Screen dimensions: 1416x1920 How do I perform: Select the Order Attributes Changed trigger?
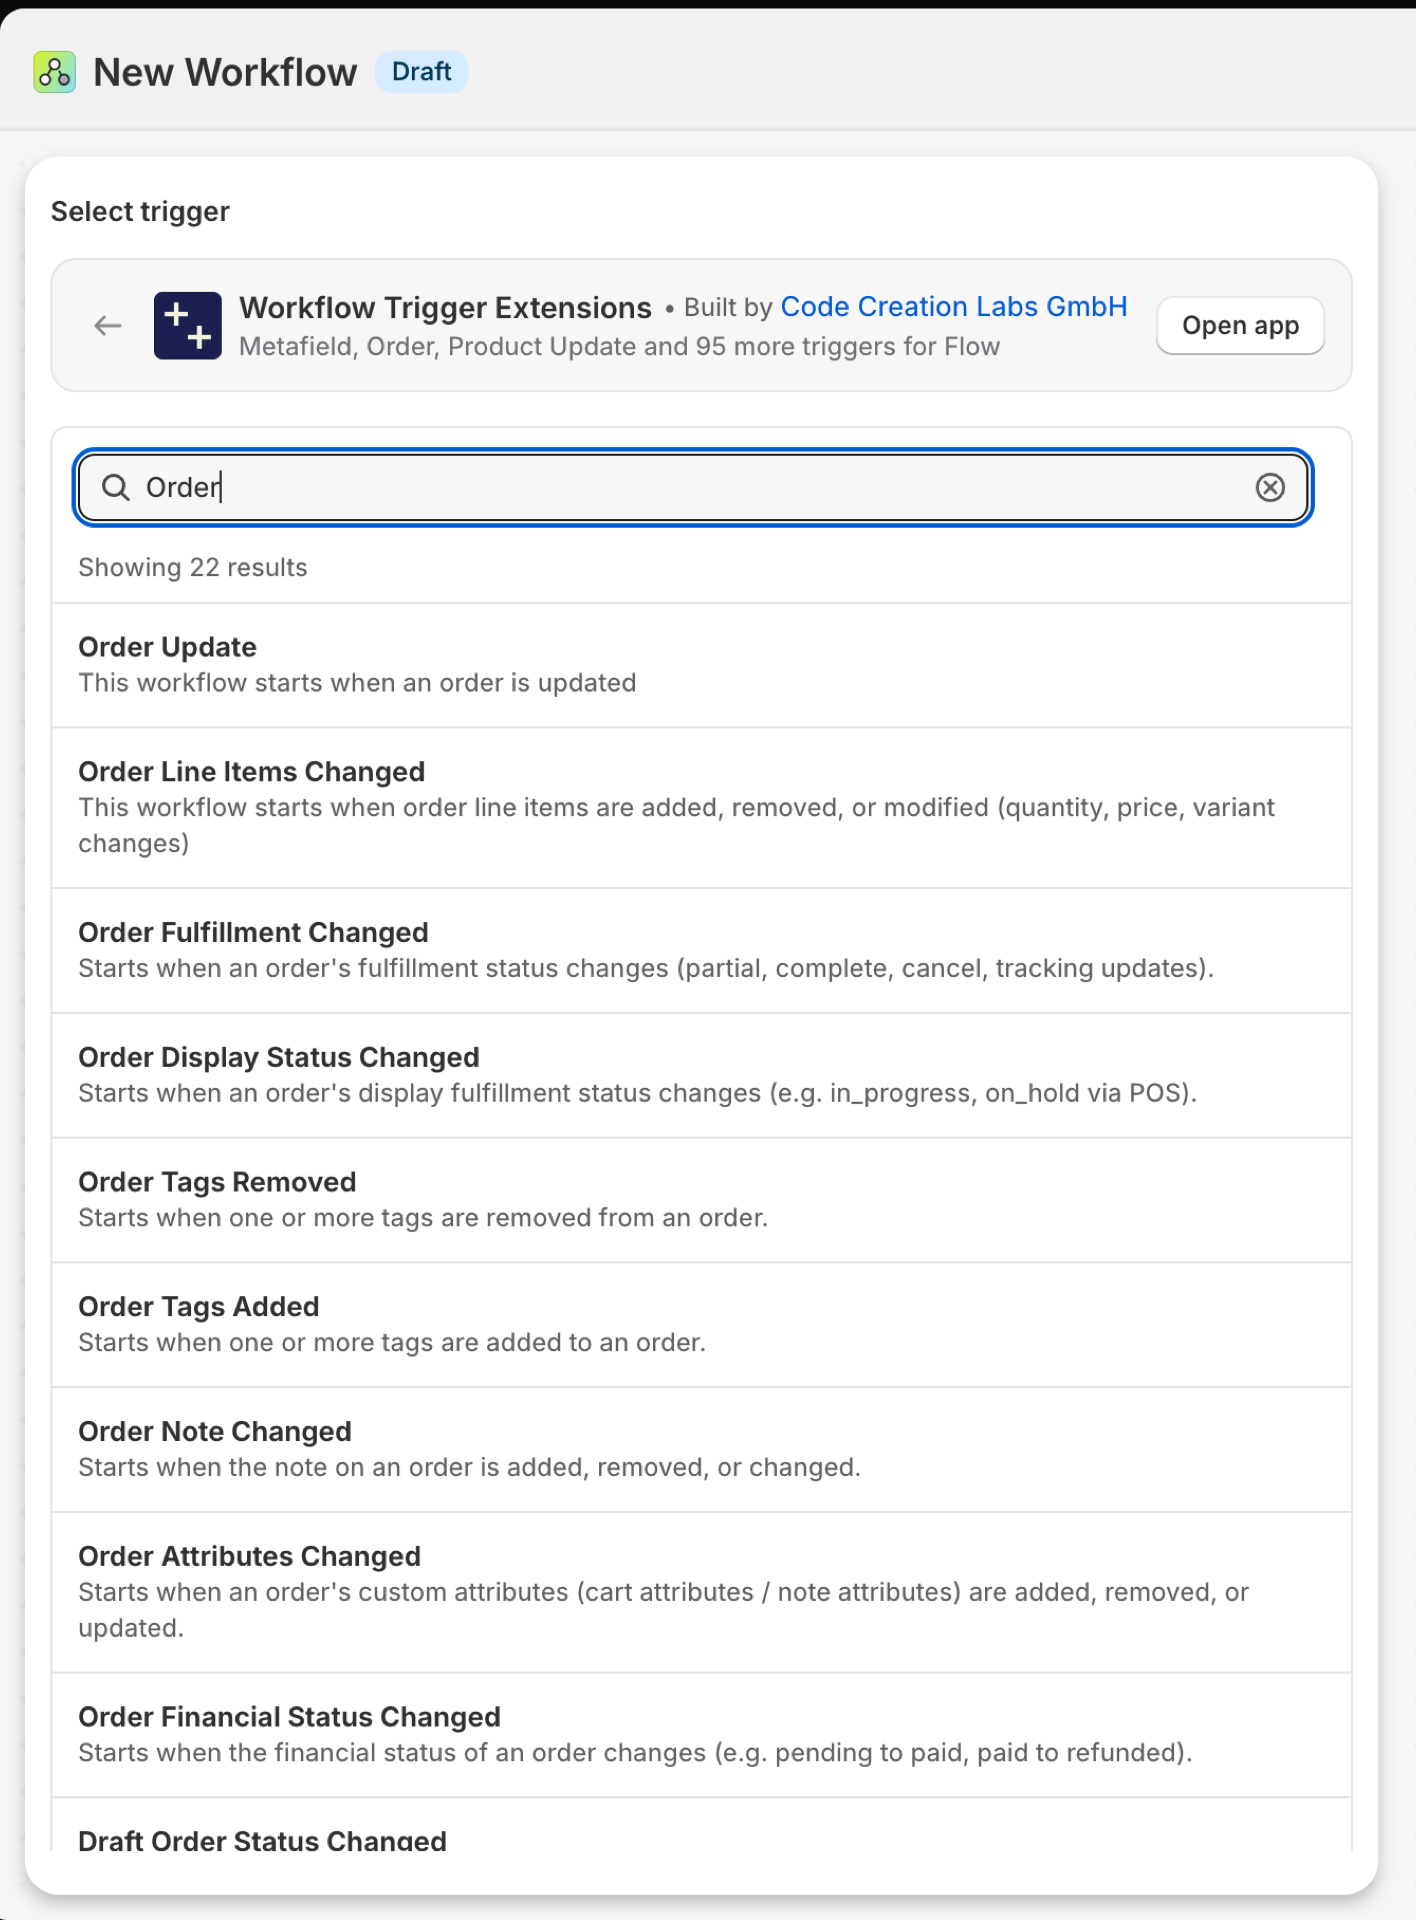[702, 1592]
